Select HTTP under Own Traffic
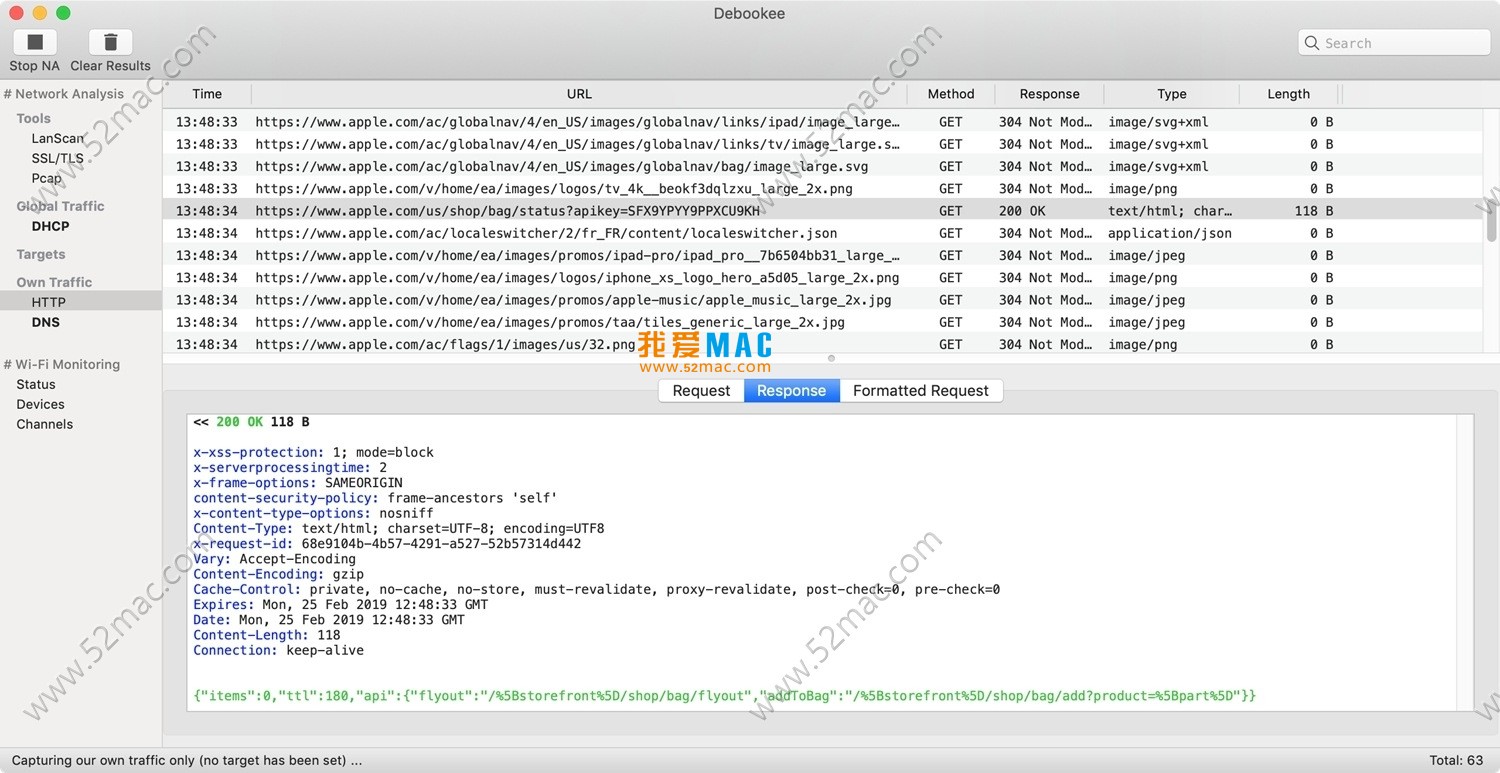This screenshot has height=773, width=1500. pyautogui.click(x=81, y=302)
